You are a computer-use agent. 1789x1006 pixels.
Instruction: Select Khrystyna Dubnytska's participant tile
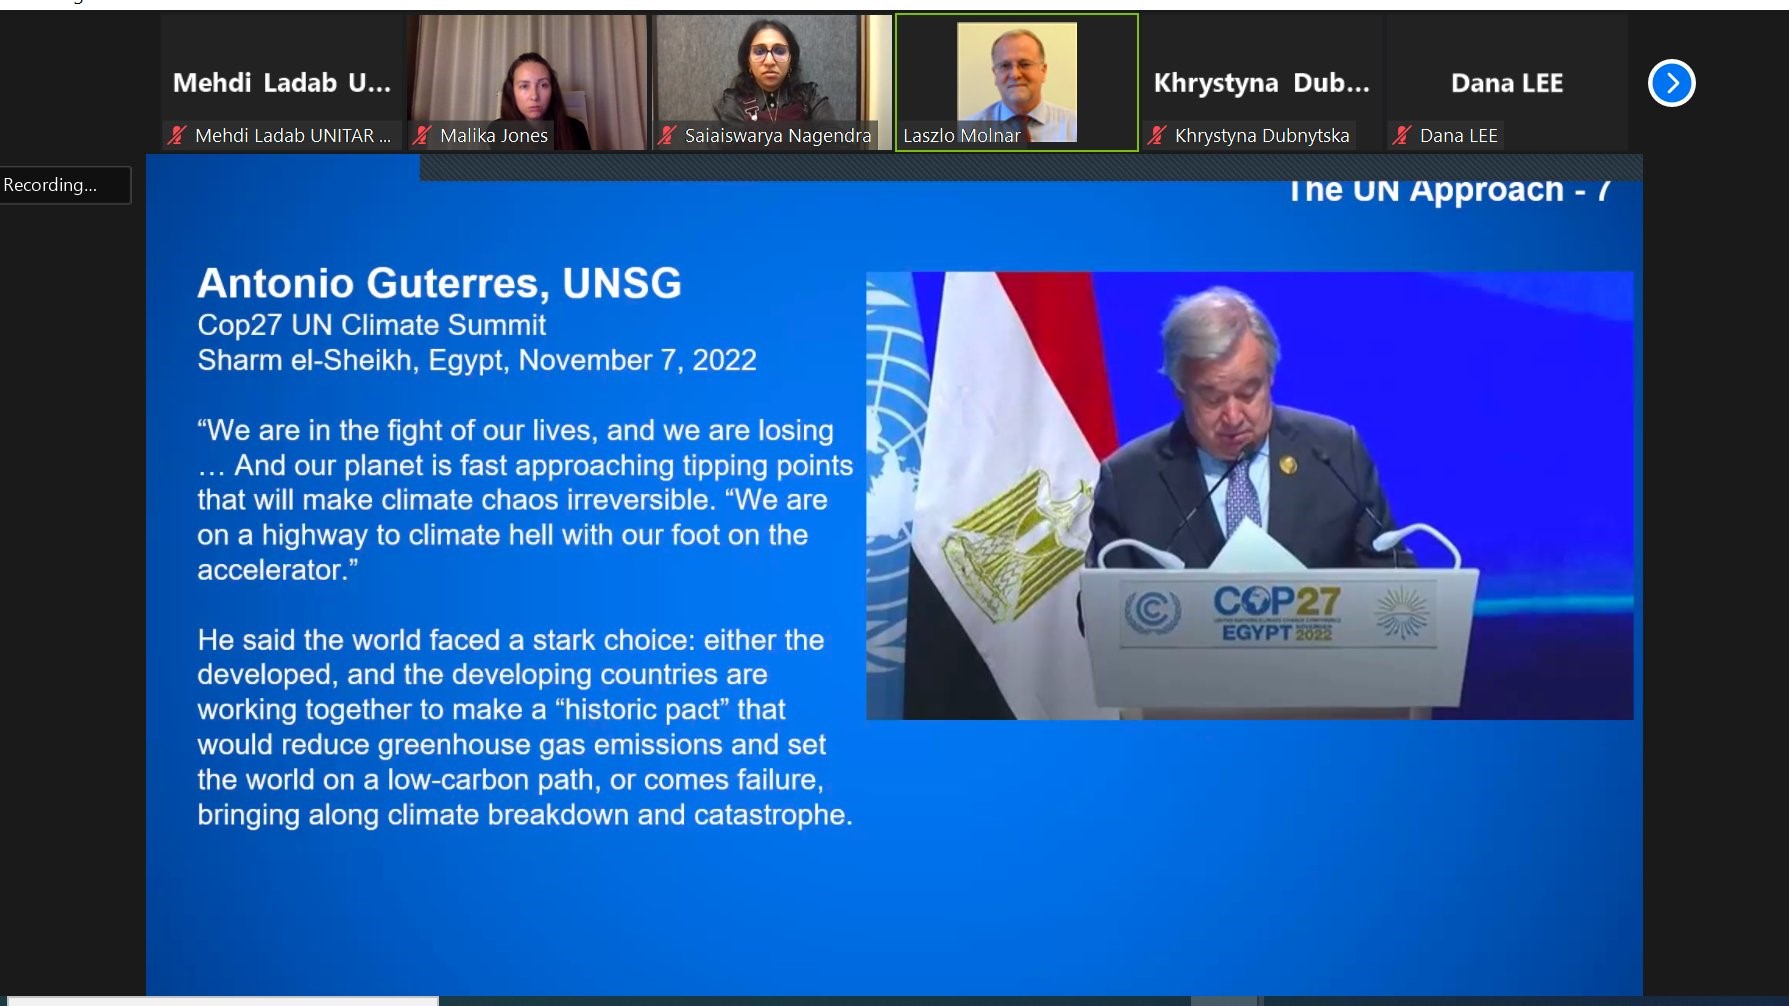tap(1261, 82)
